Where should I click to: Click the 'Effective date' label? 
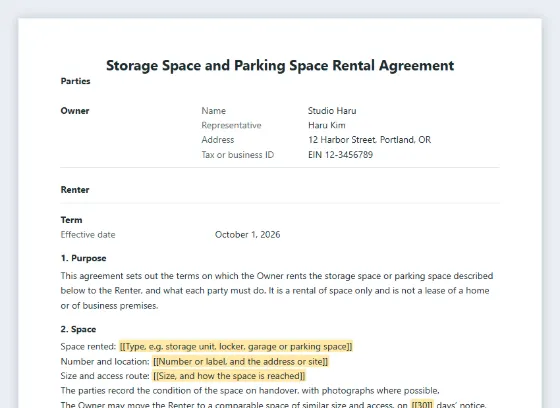point(88,235)
